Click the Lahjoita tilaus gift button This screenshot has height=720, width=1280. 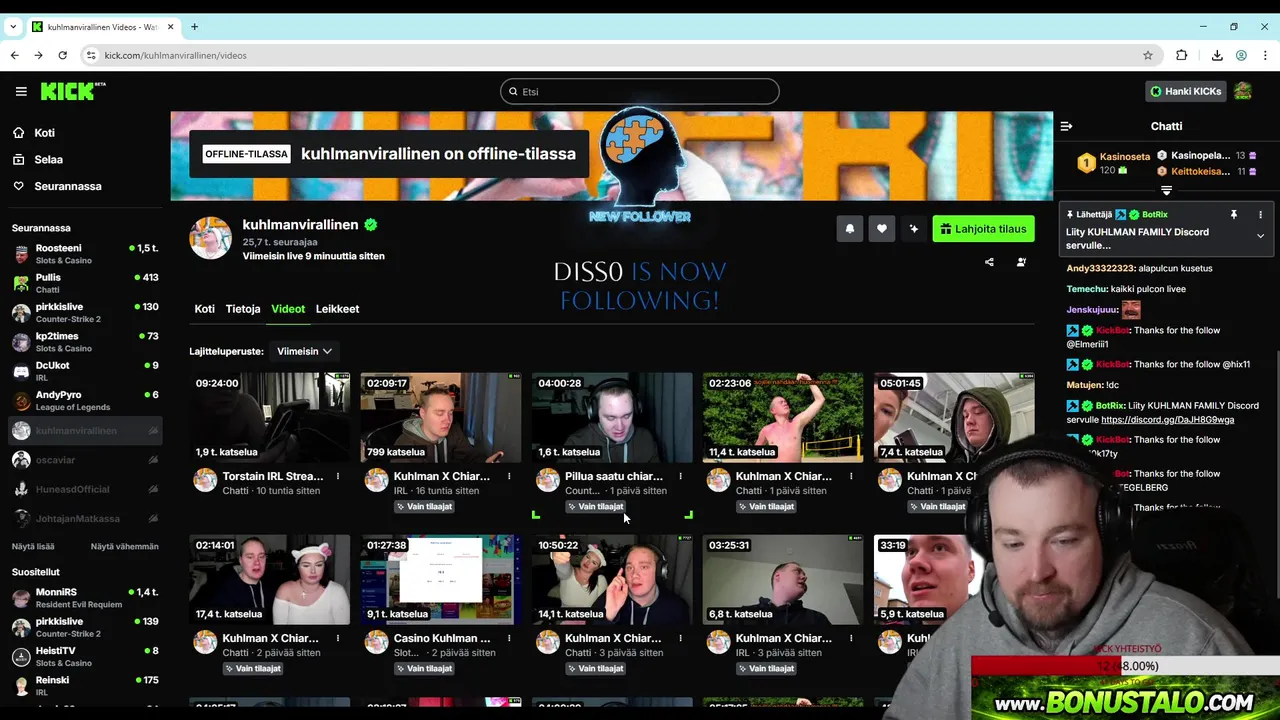[983, 229]
